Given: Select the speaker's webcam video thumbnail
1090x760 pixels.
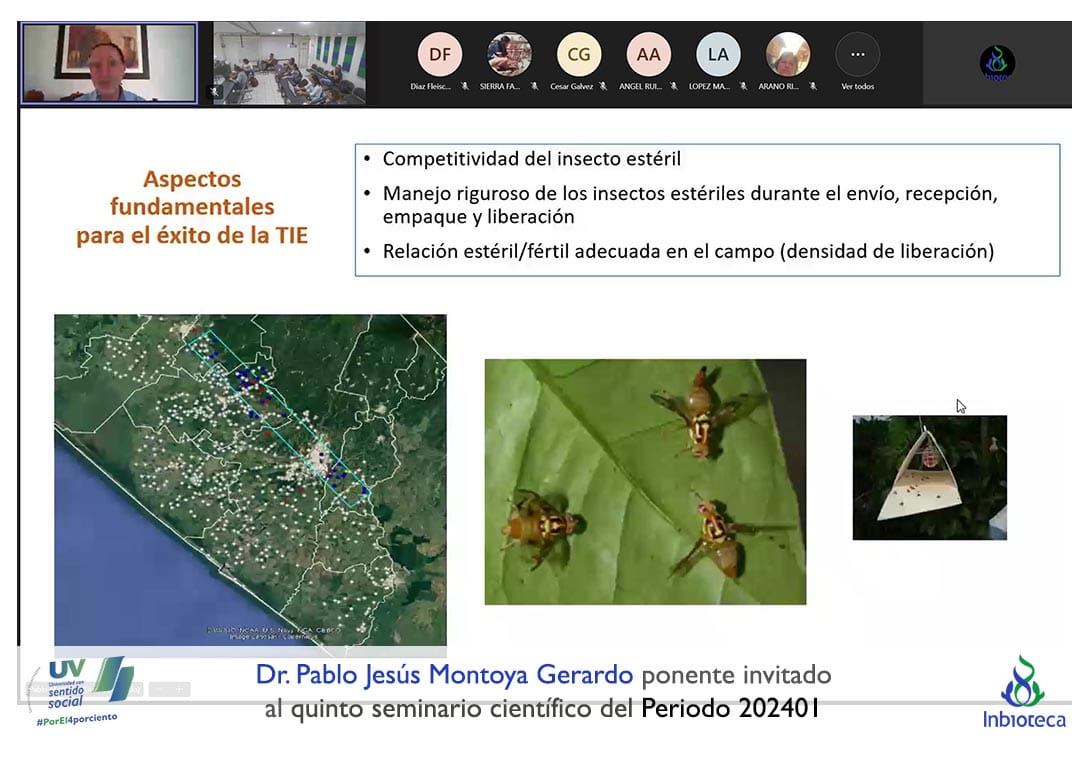Looking at the screenshot, I should coord(109,63).
